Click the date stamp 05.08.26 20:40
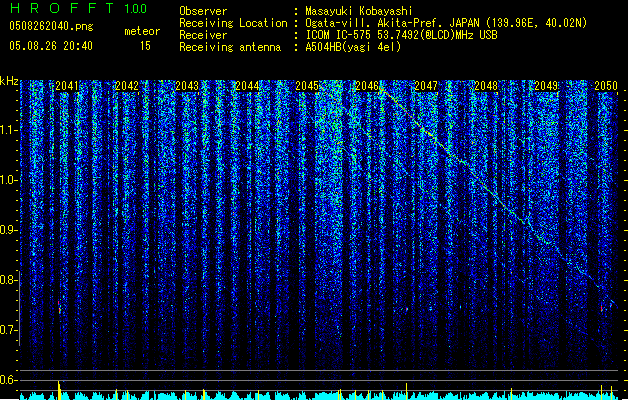This screenshot has width=629, height=400. click(x=51, y=46)
